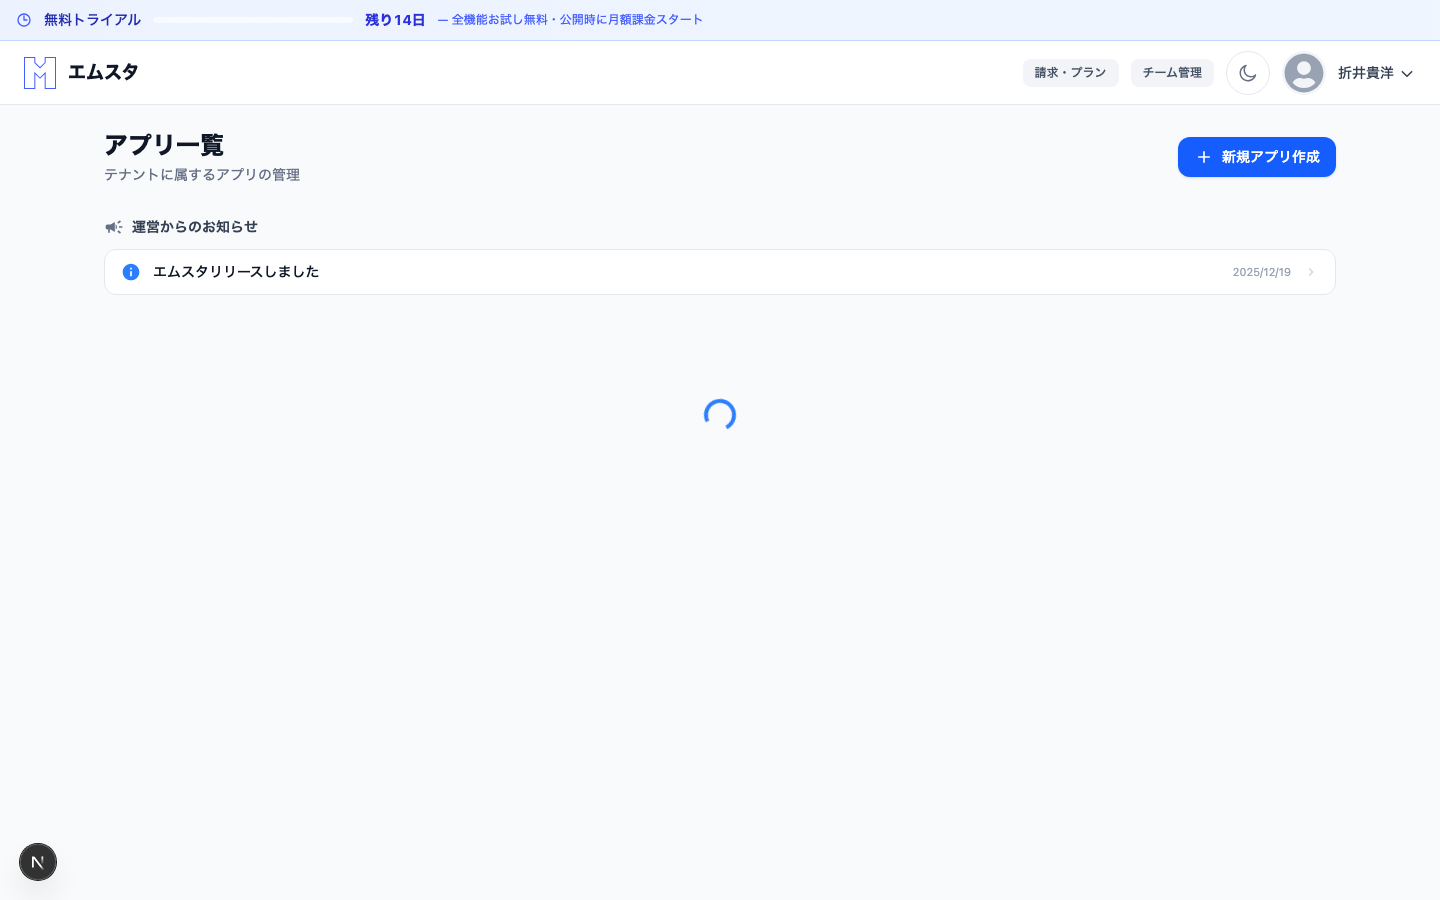Click the plus icon in 新規アプリ作成
Image resolution: width=1440 pixels, height=900 pixels.
(1204, 157)
